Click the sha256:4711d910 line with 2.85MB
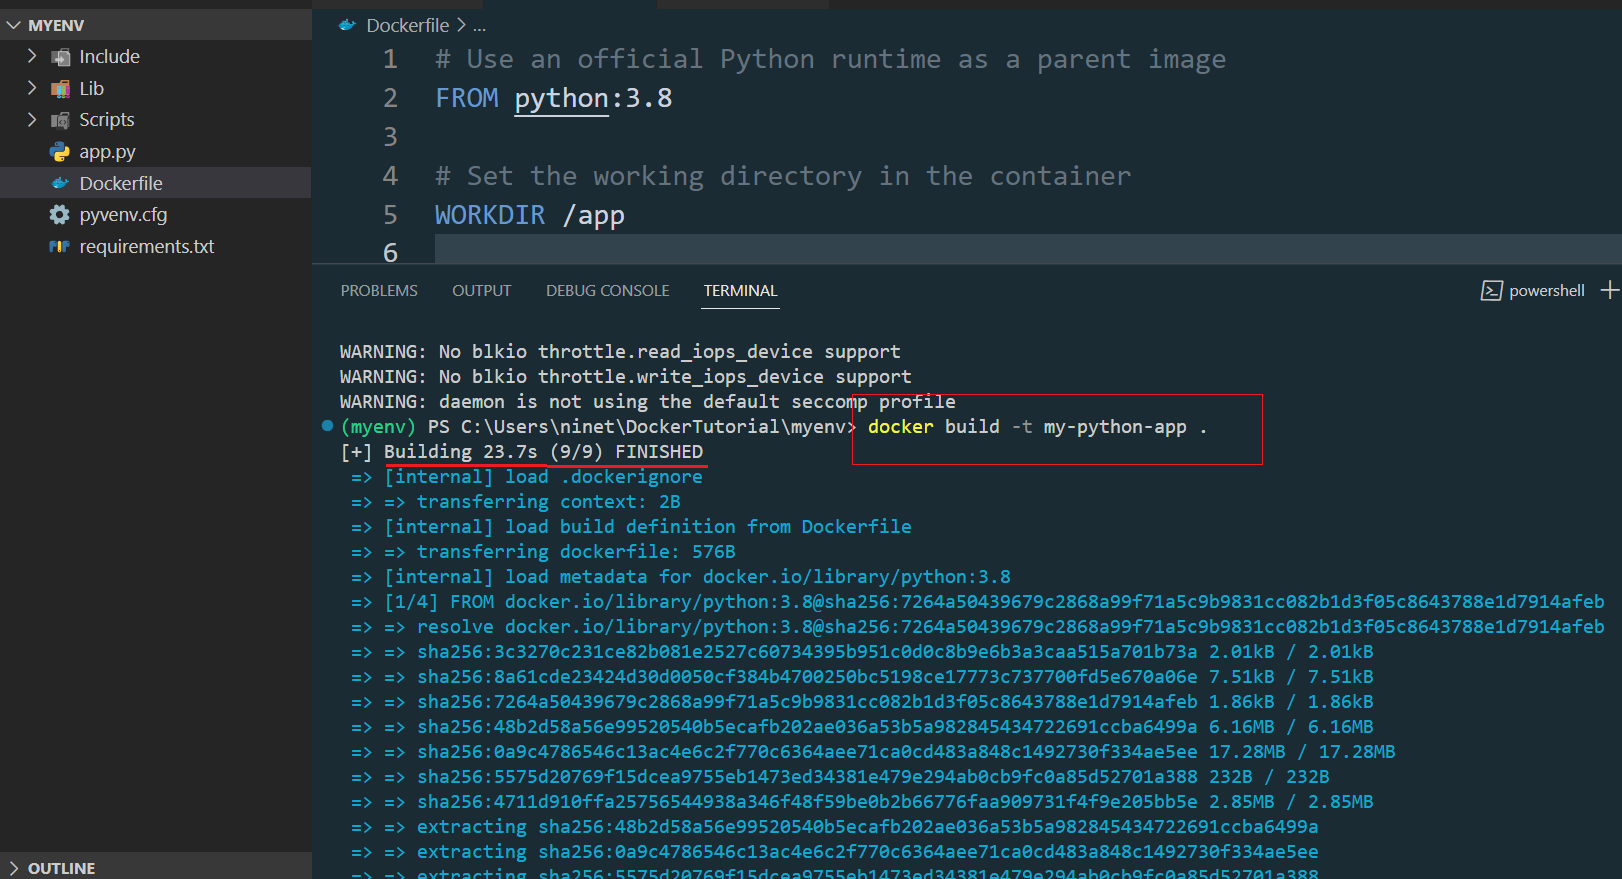1622x879 pixels. pyautogui.click(x=862, y=802)
